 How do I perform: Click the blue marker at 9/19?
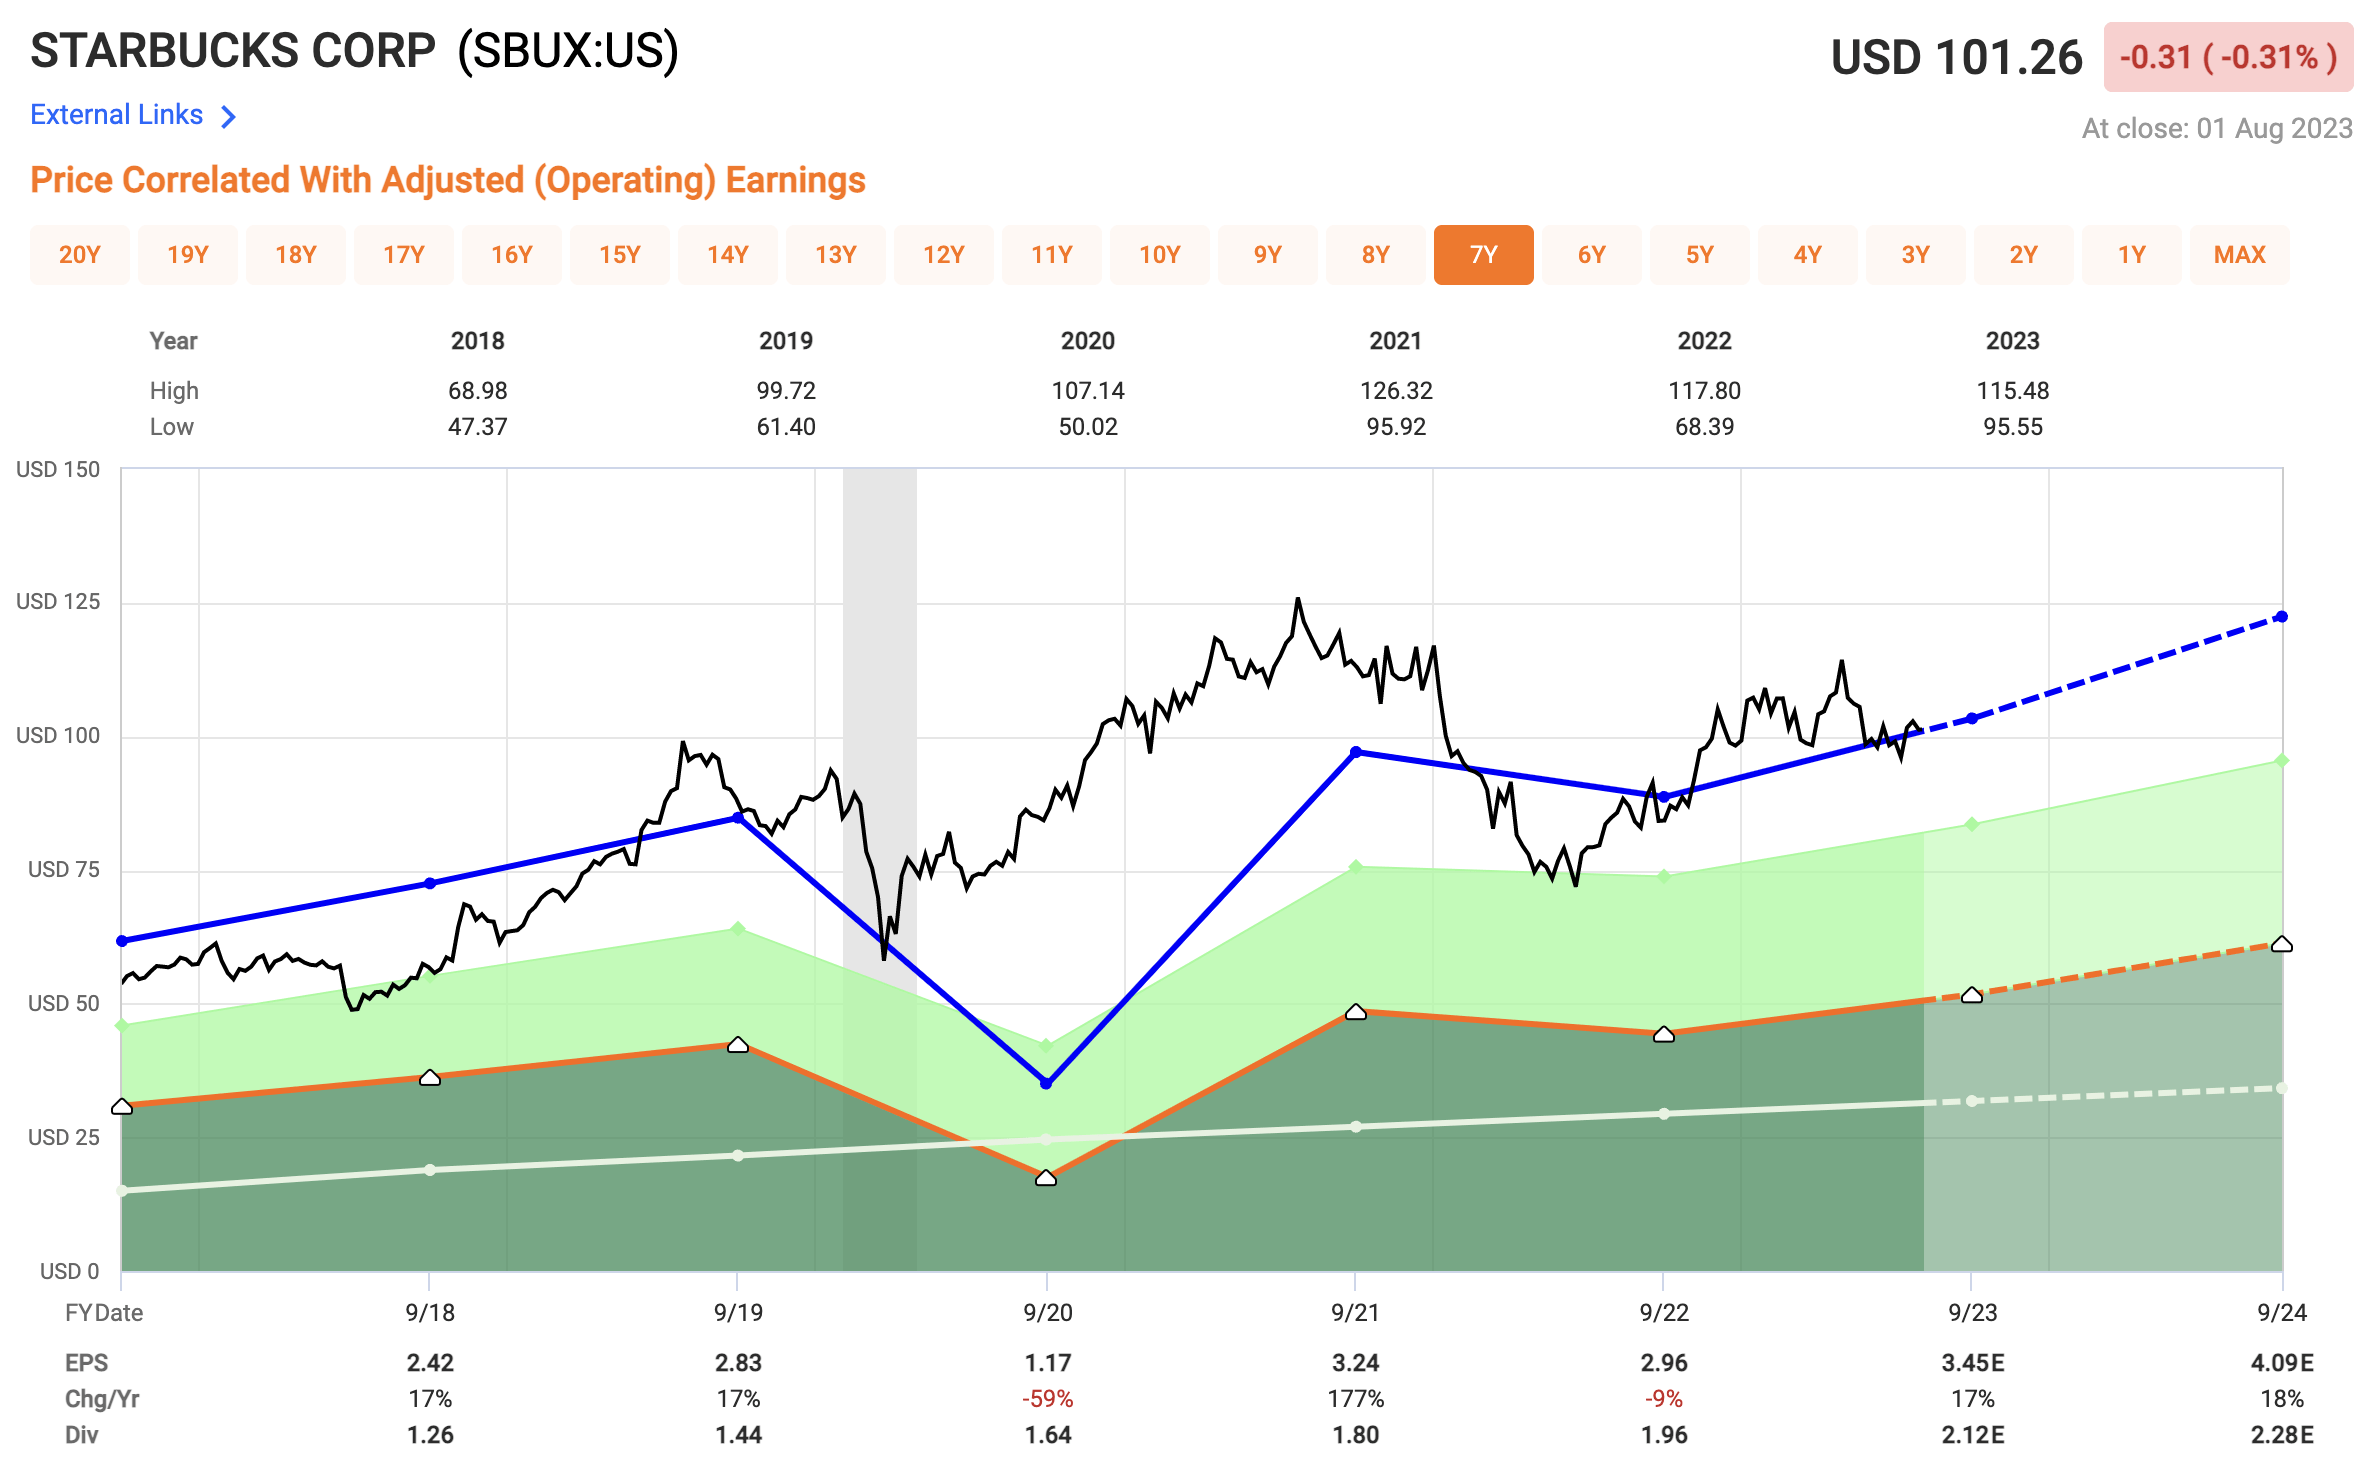coord(738,818)
